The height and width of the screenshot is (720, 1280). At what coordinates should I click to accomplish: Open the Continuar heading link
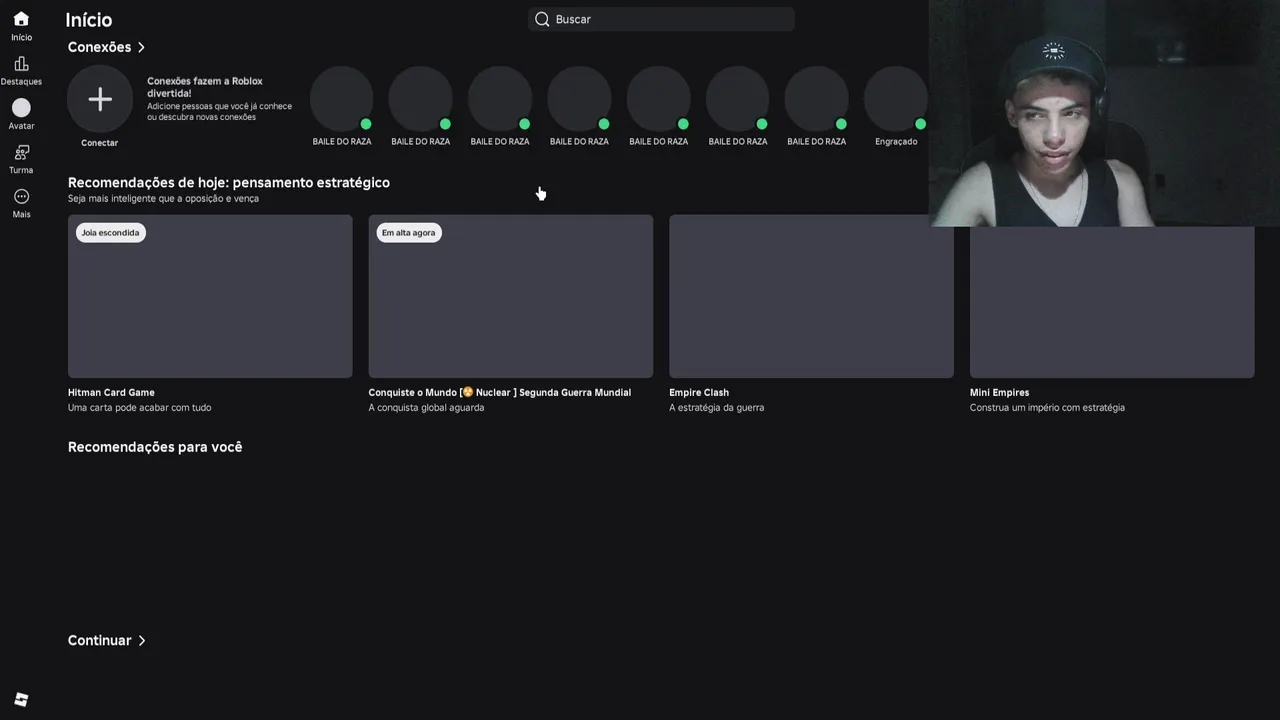click(x=99, y=640)
